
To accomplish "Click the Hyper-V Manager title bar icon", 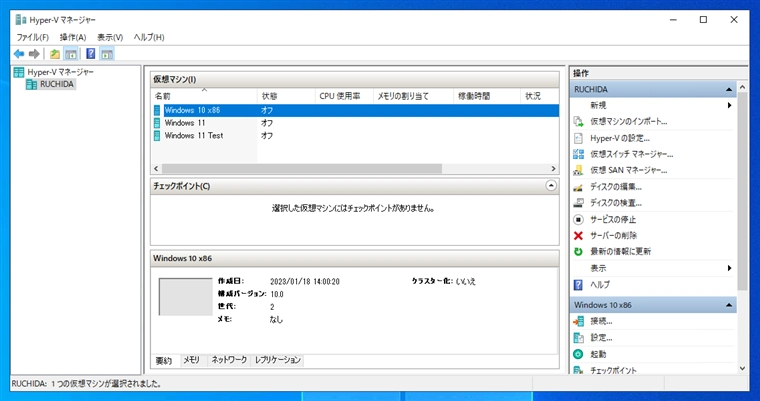I will pos(21,20).
